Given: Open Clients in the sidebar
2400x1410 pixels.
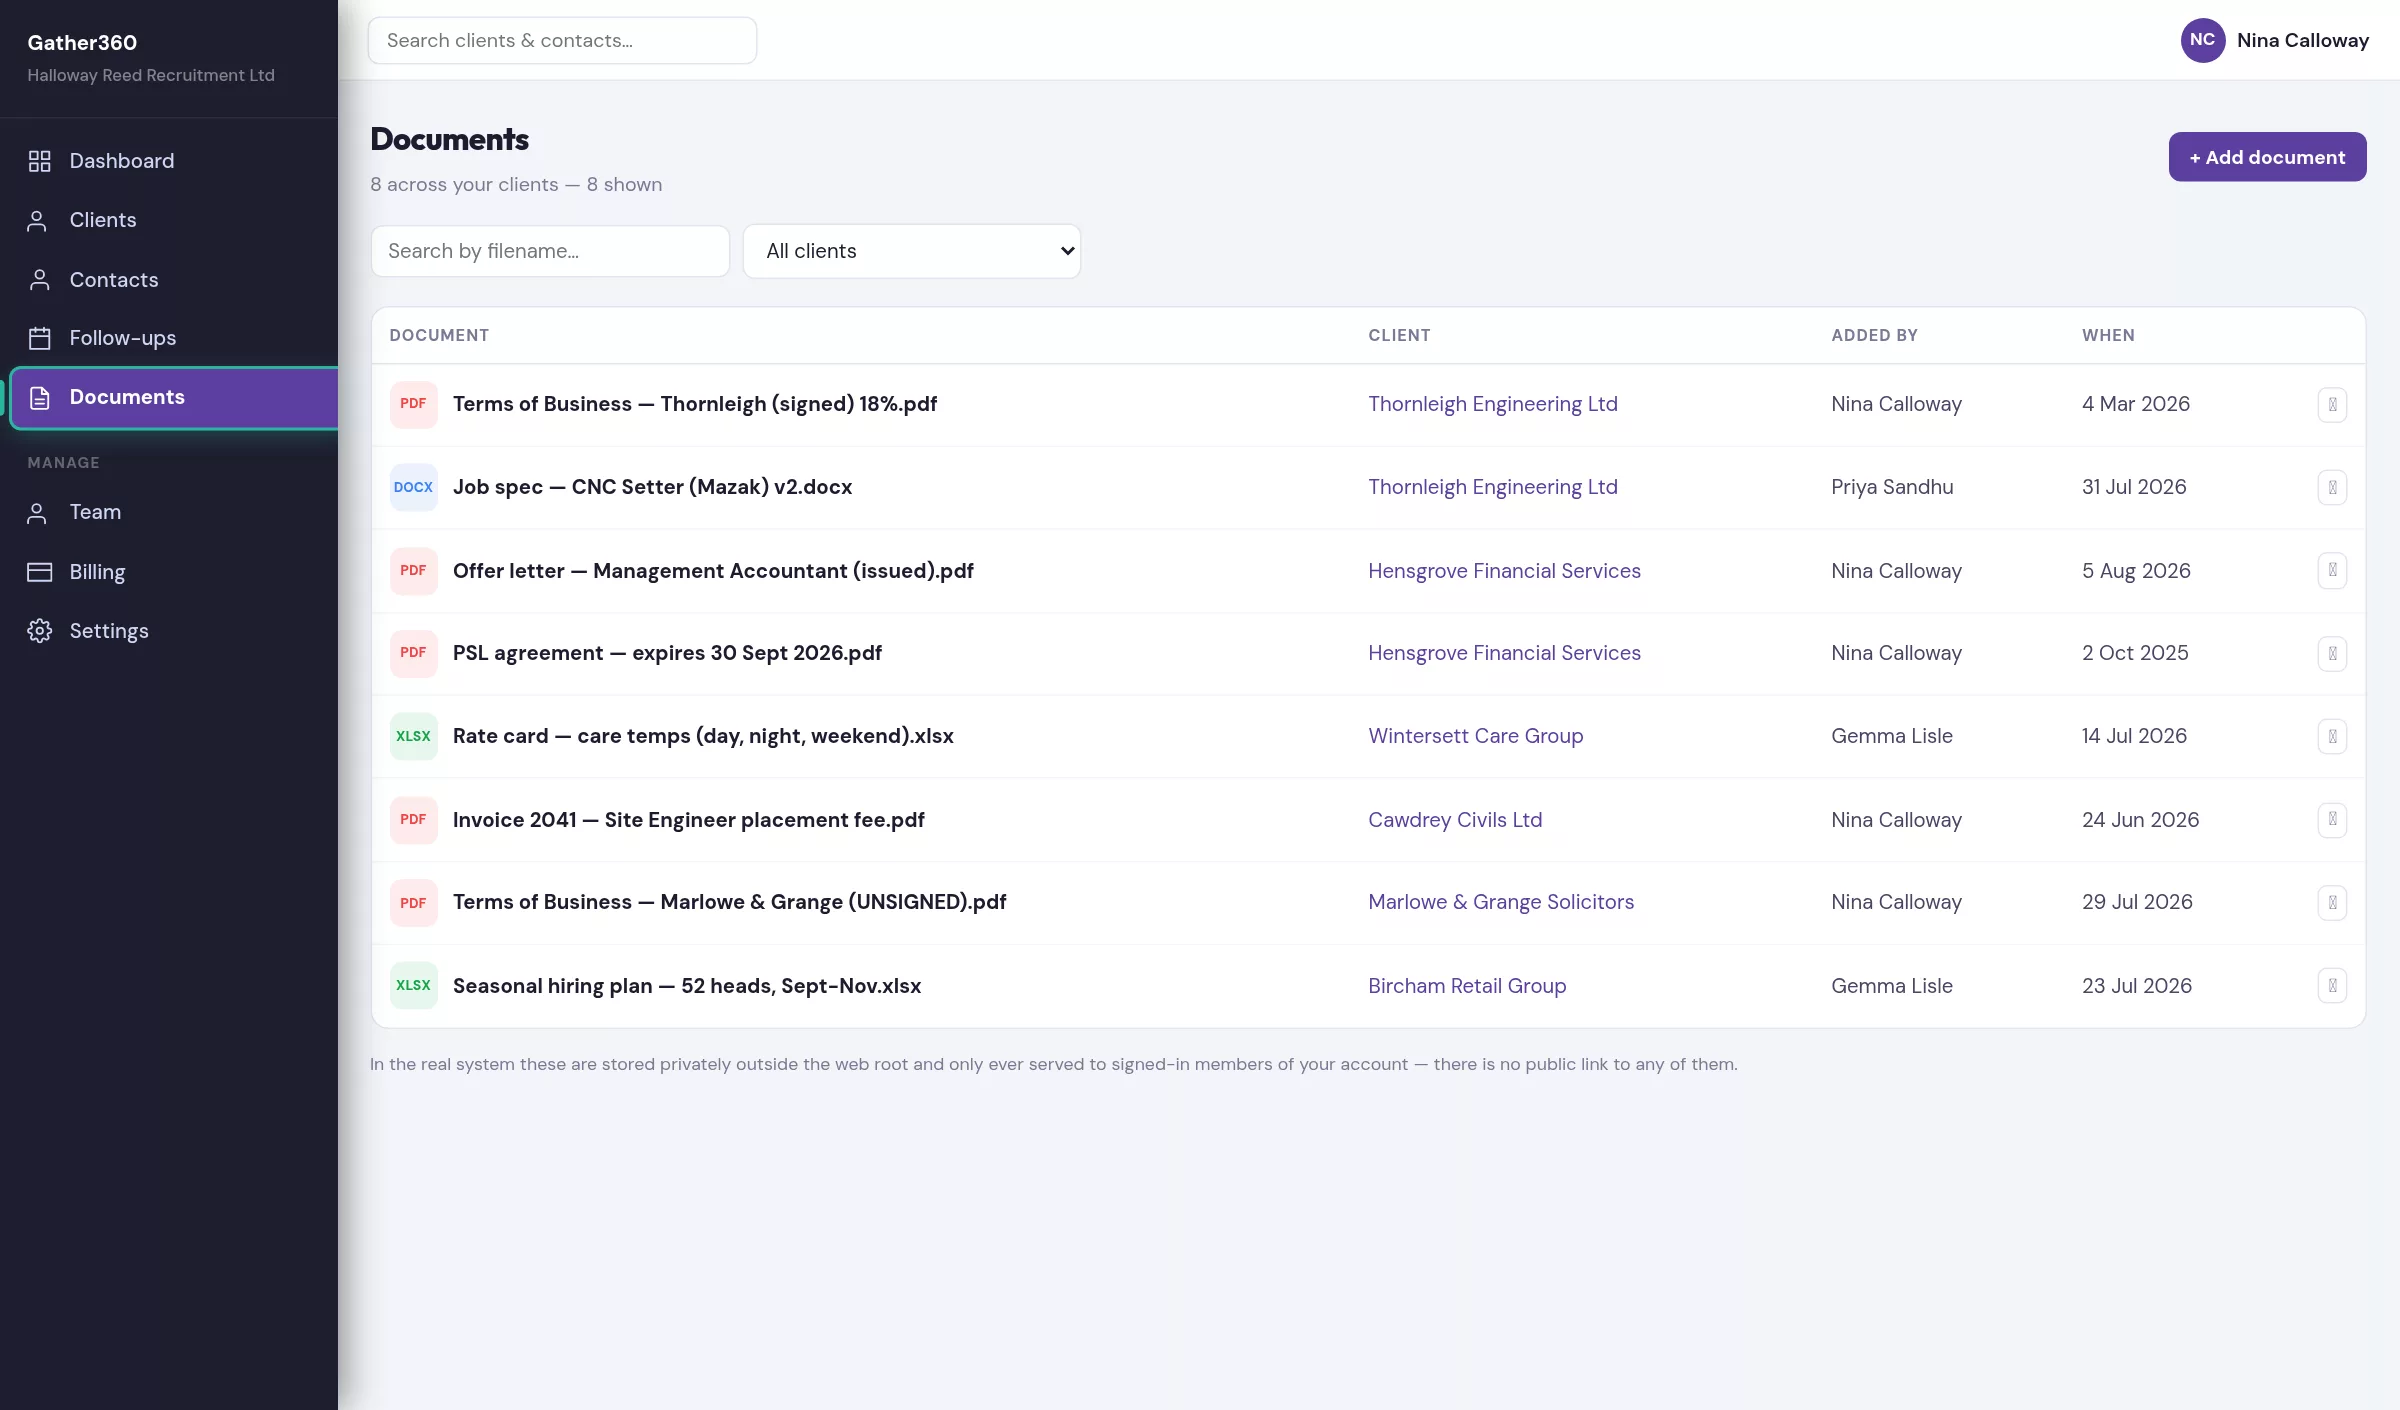Looking at the screenshot, I should click(x=169, y=220).
